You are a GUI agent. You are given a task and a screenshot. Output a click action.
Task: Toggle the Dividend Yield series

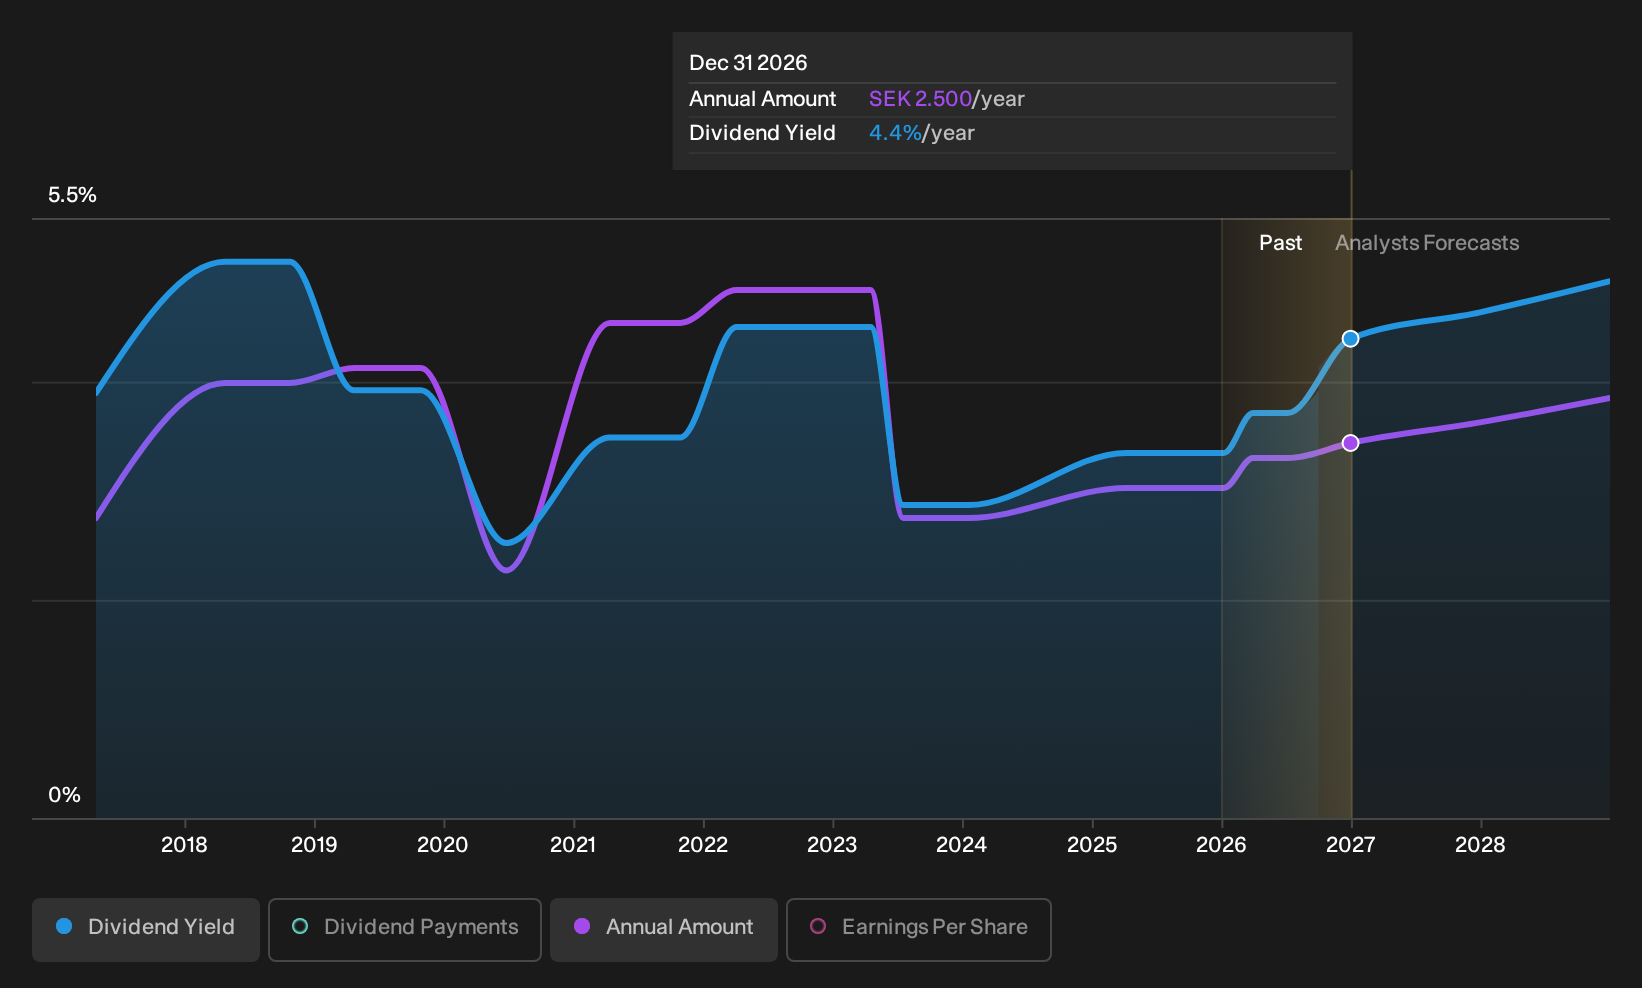click(146, 930)
